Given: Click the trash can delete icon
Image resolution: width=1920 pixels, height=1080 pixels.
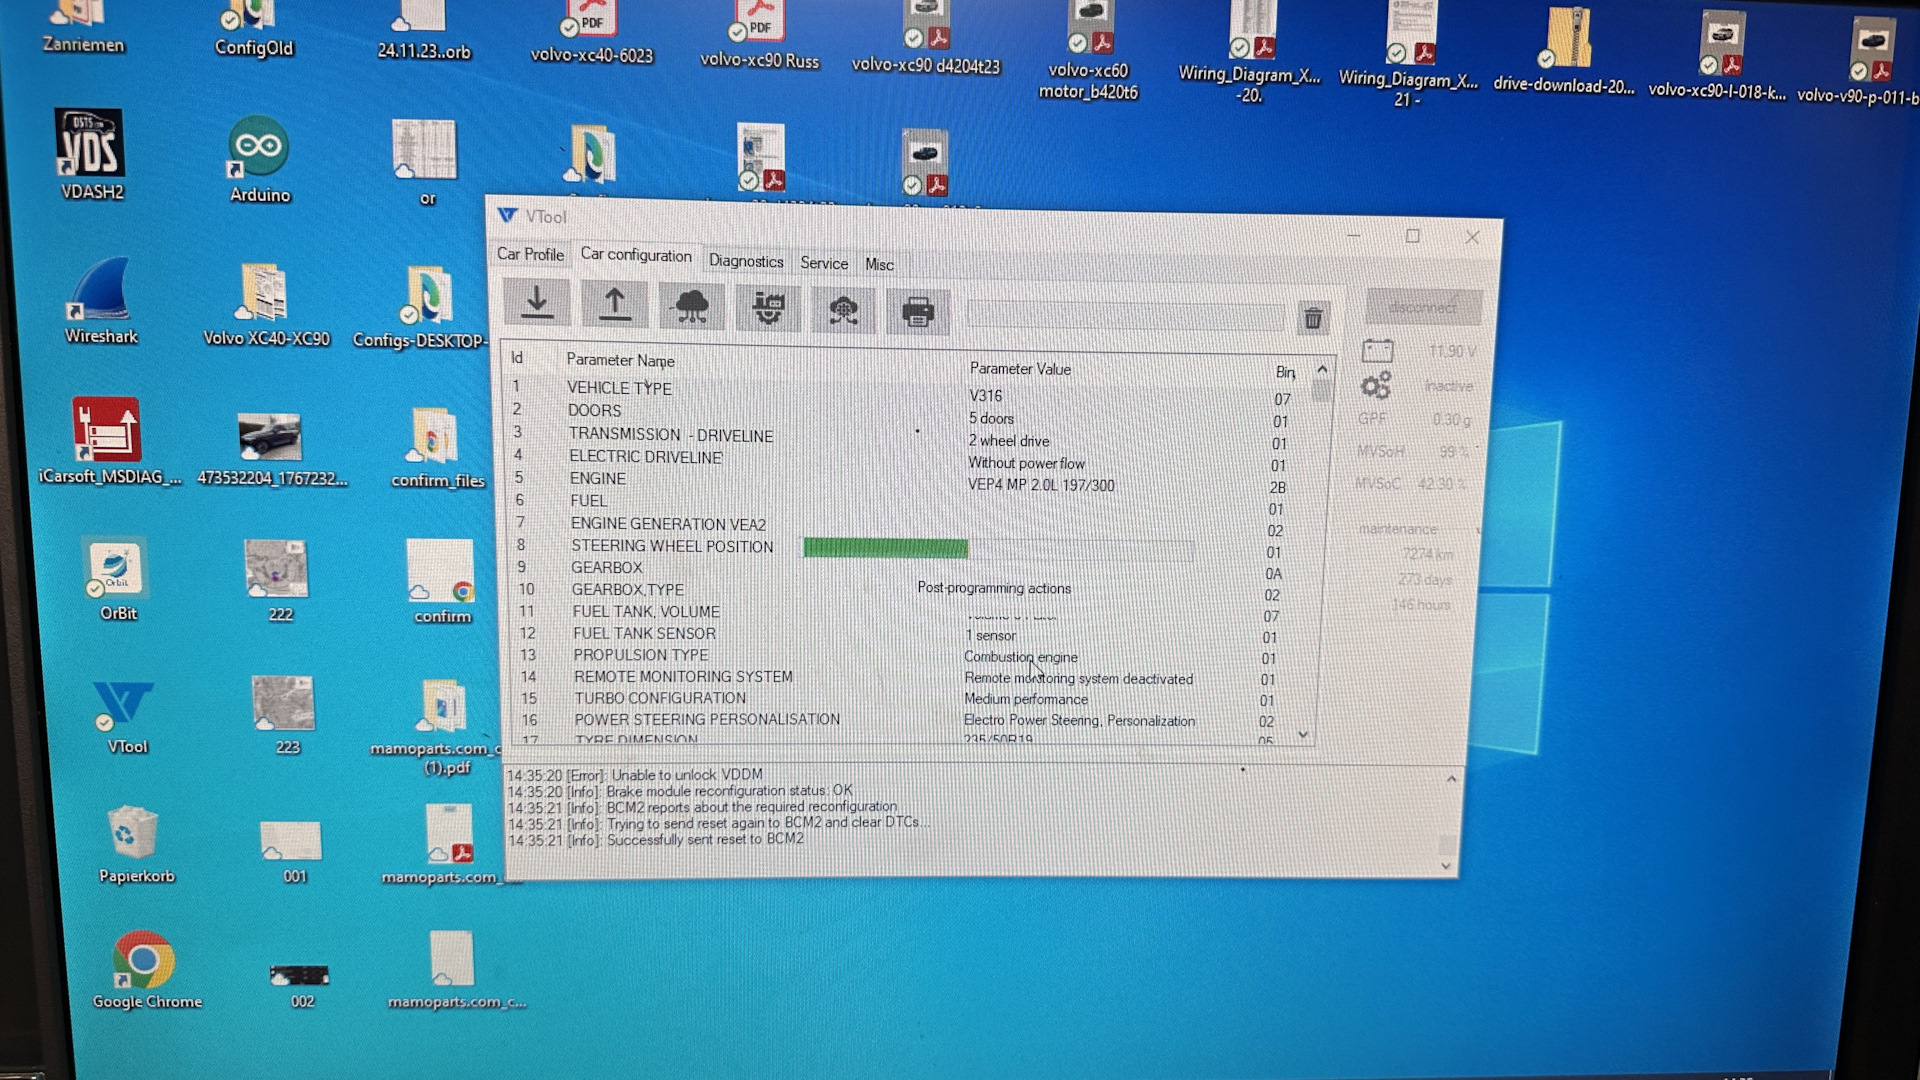Looking at the screenshot, I should [1312, 319].
